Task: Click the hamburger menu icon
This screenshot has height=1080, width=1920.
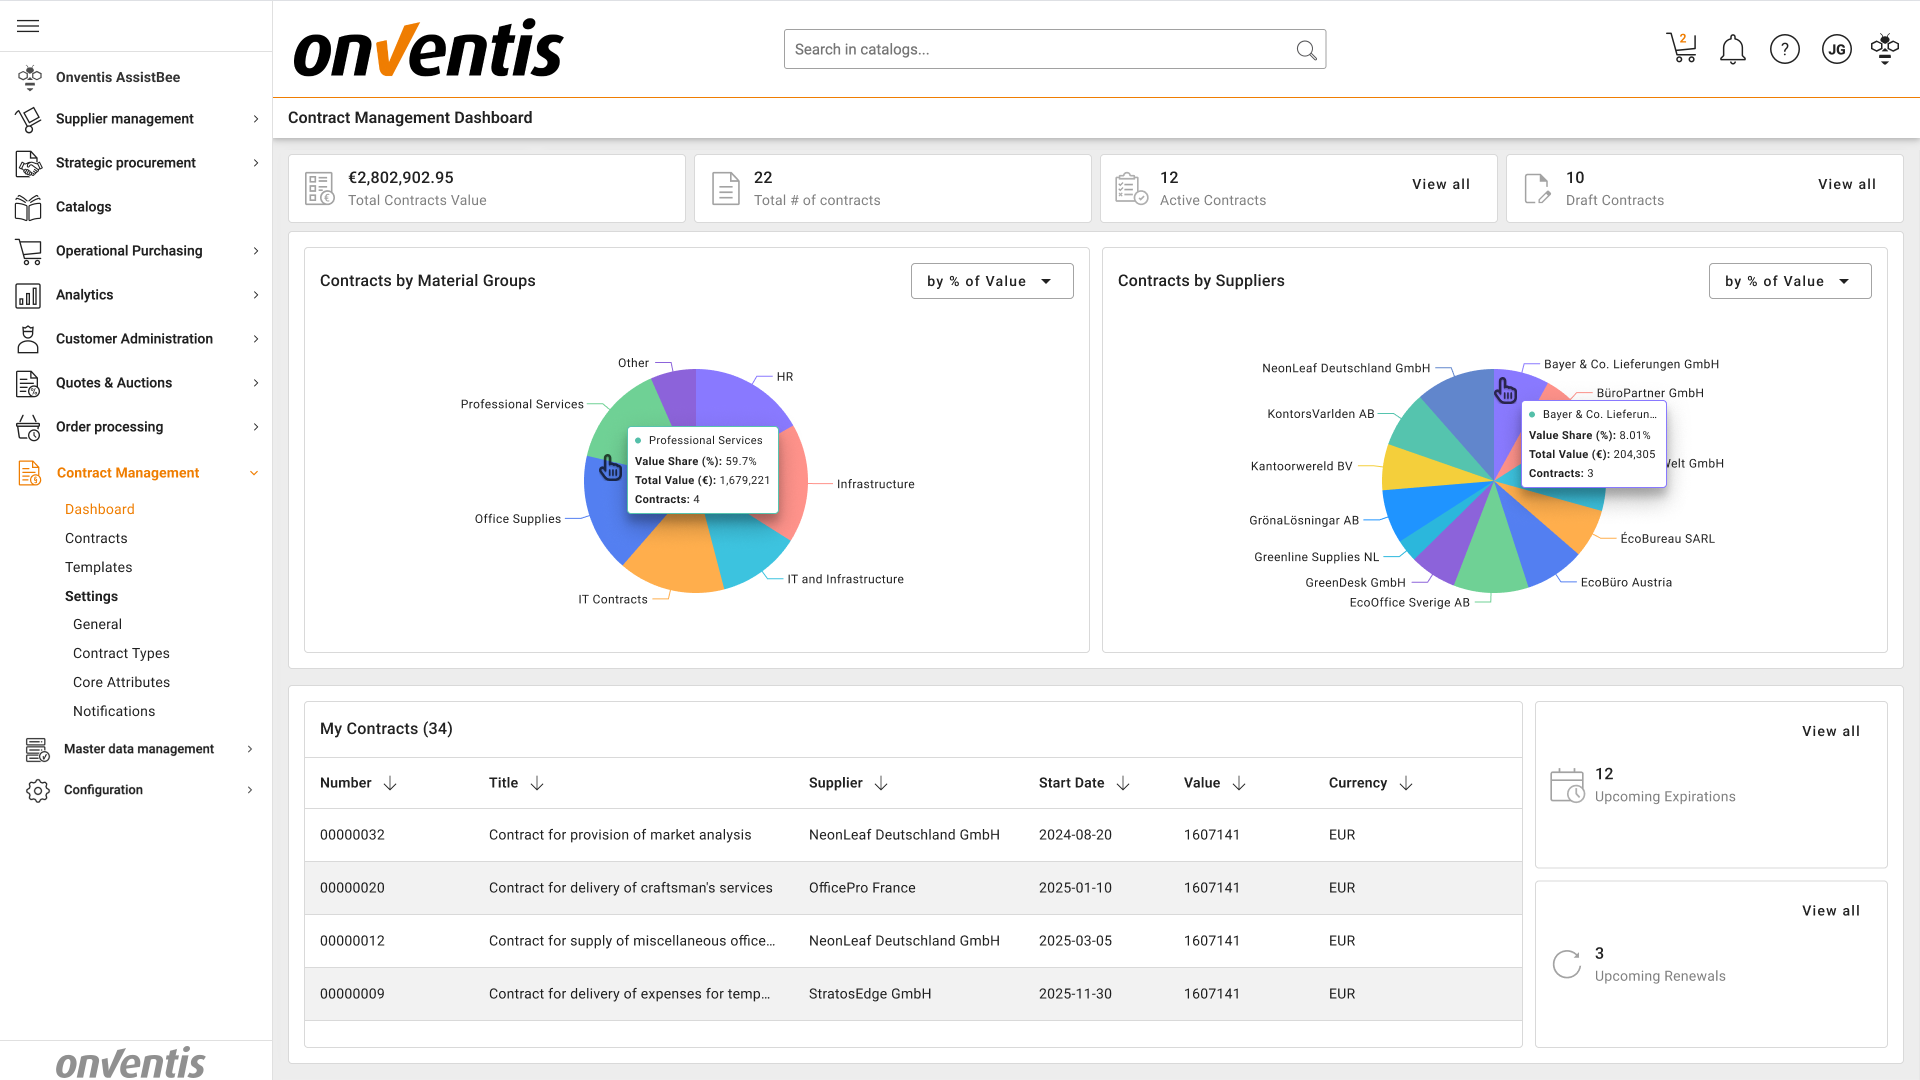Action: 28,26
